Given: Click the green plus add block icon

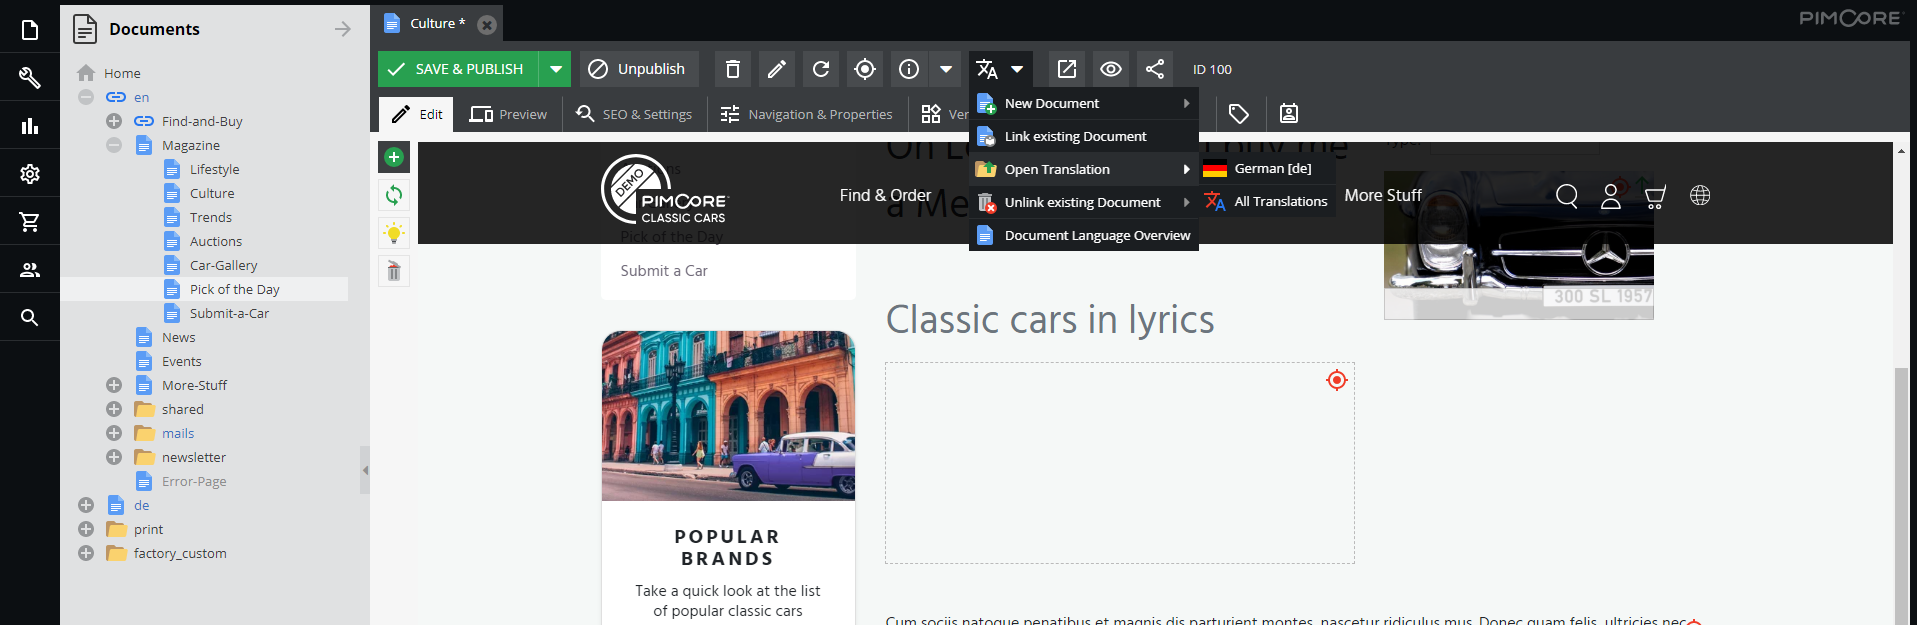Looking at the screenshot, I should click(x=394, y=157).
